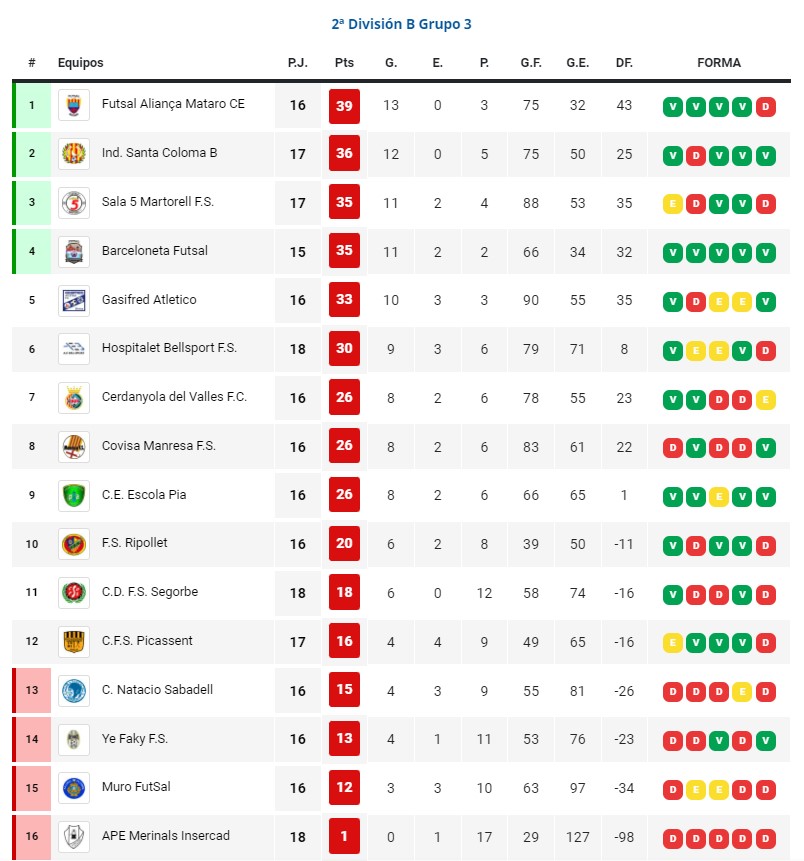This screenshot has width=804, height=861.
Task: Click the Muro FutSal round badge
Action: pyautogui.click(x=74, y=789)
